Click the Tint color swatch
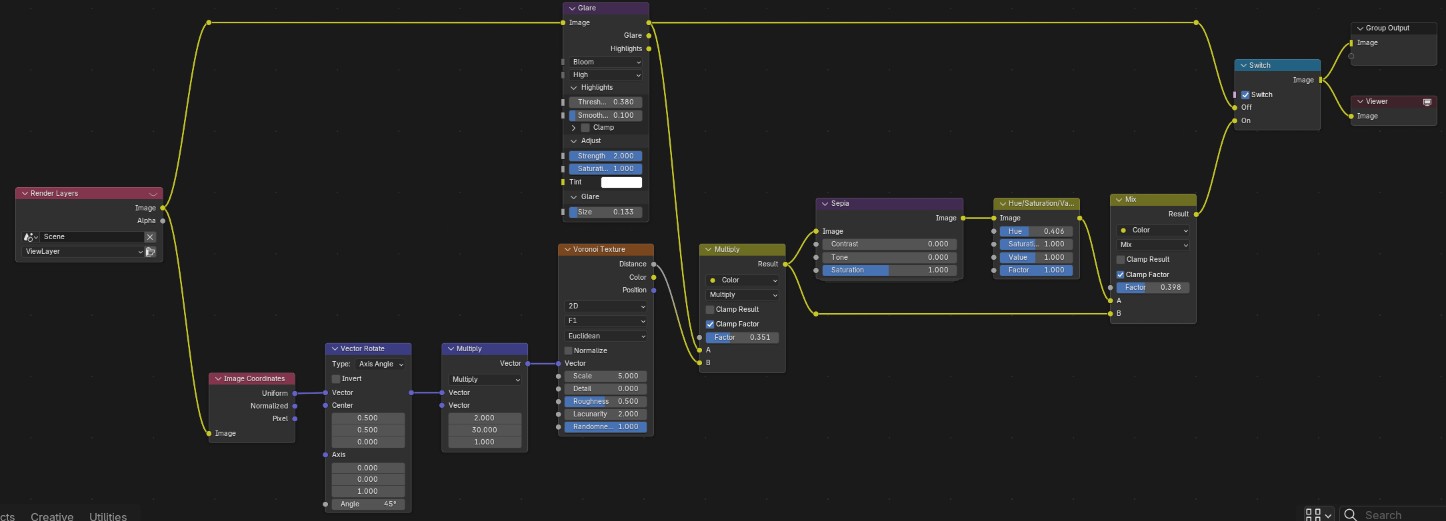 coord(621,182)
